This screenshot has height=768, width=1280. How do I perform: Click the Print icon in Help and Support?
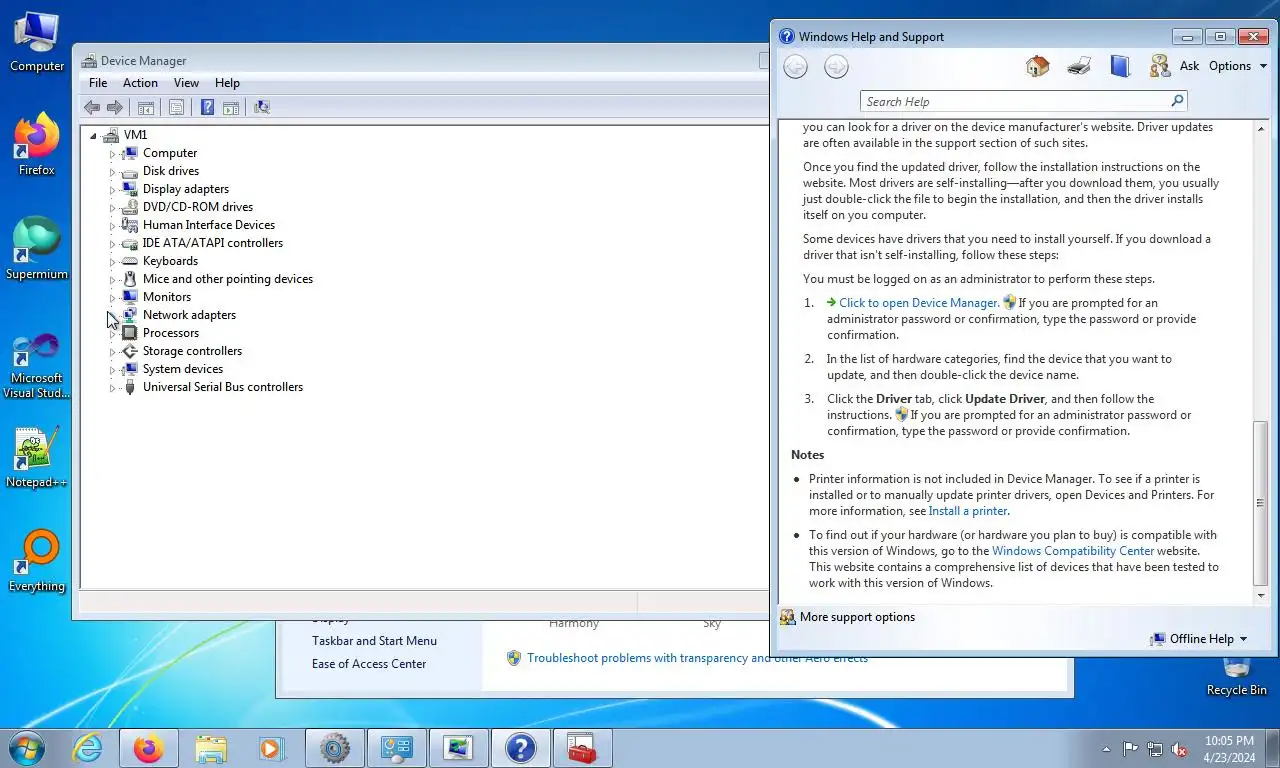click(x=1079, y=66)
